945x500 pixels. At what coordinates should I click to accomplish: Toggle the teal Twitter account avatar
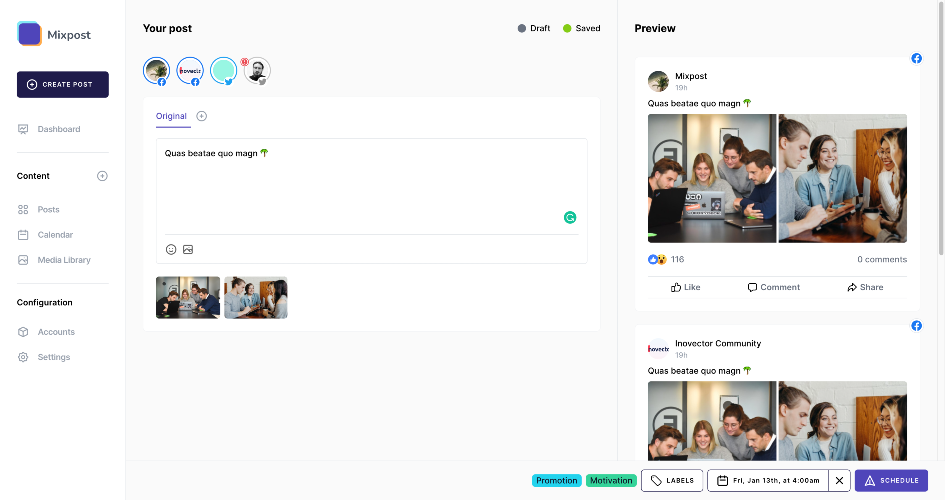[x=224, y=71]
